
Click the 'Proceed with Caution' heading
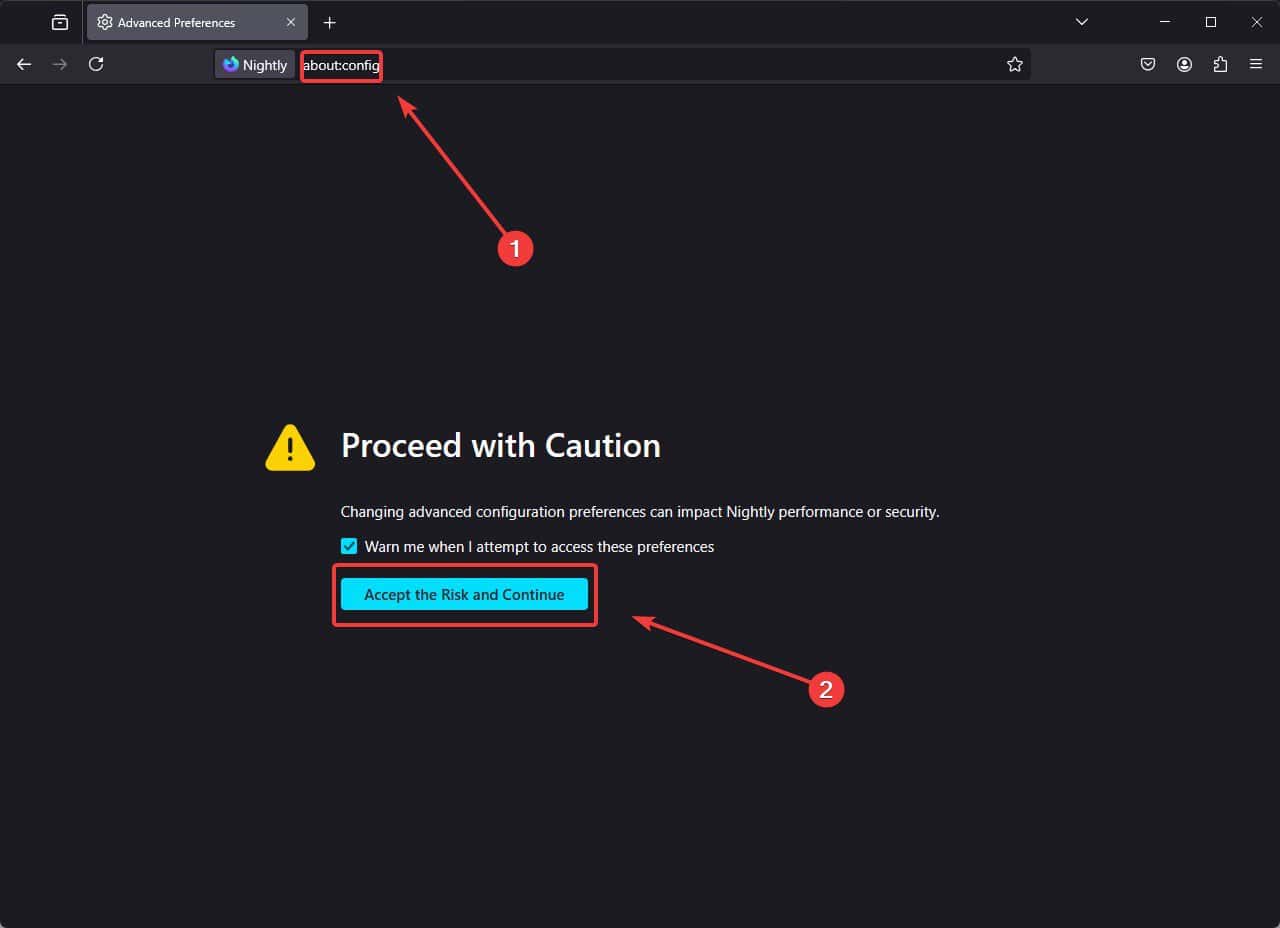[x=500, y=446]
